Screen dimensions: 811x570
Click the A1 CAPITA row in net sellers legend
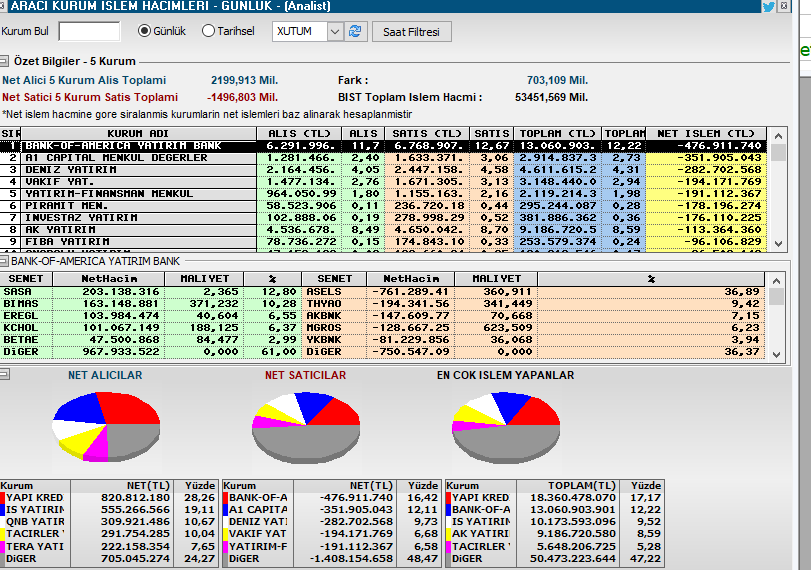point(332,509)
